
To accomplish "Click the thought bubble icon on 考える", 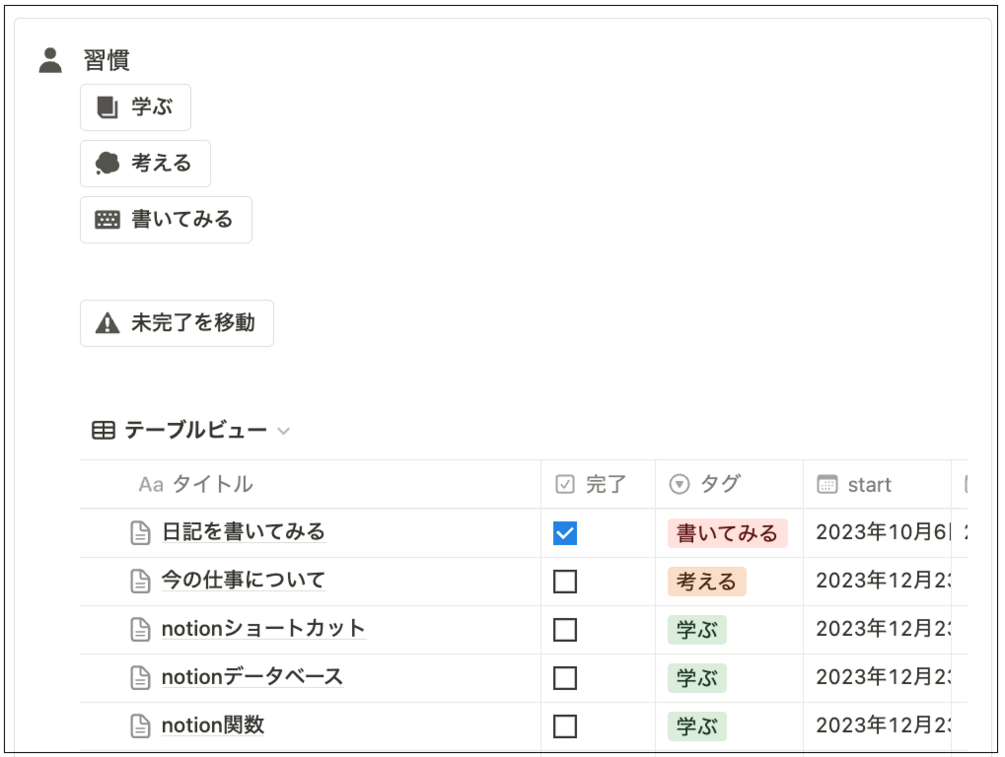I will coord(107,163).
